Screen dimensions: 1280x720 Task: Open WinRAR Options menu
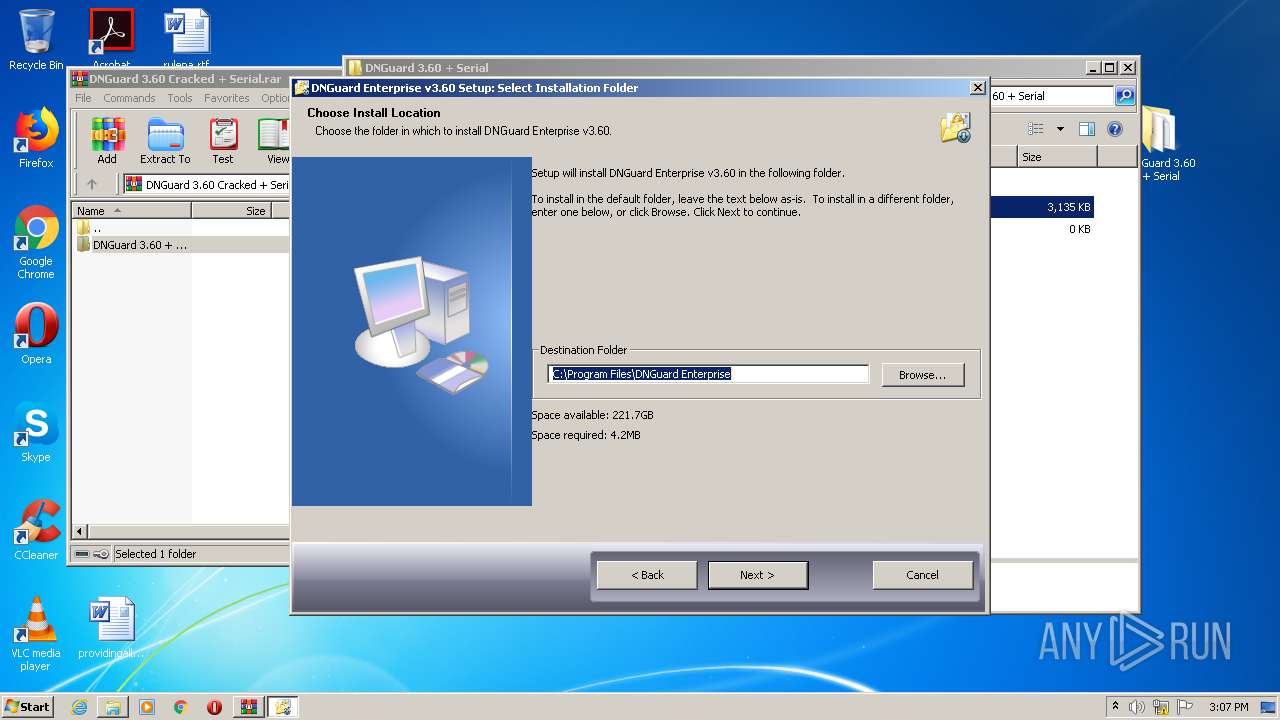tap(275, 98)
